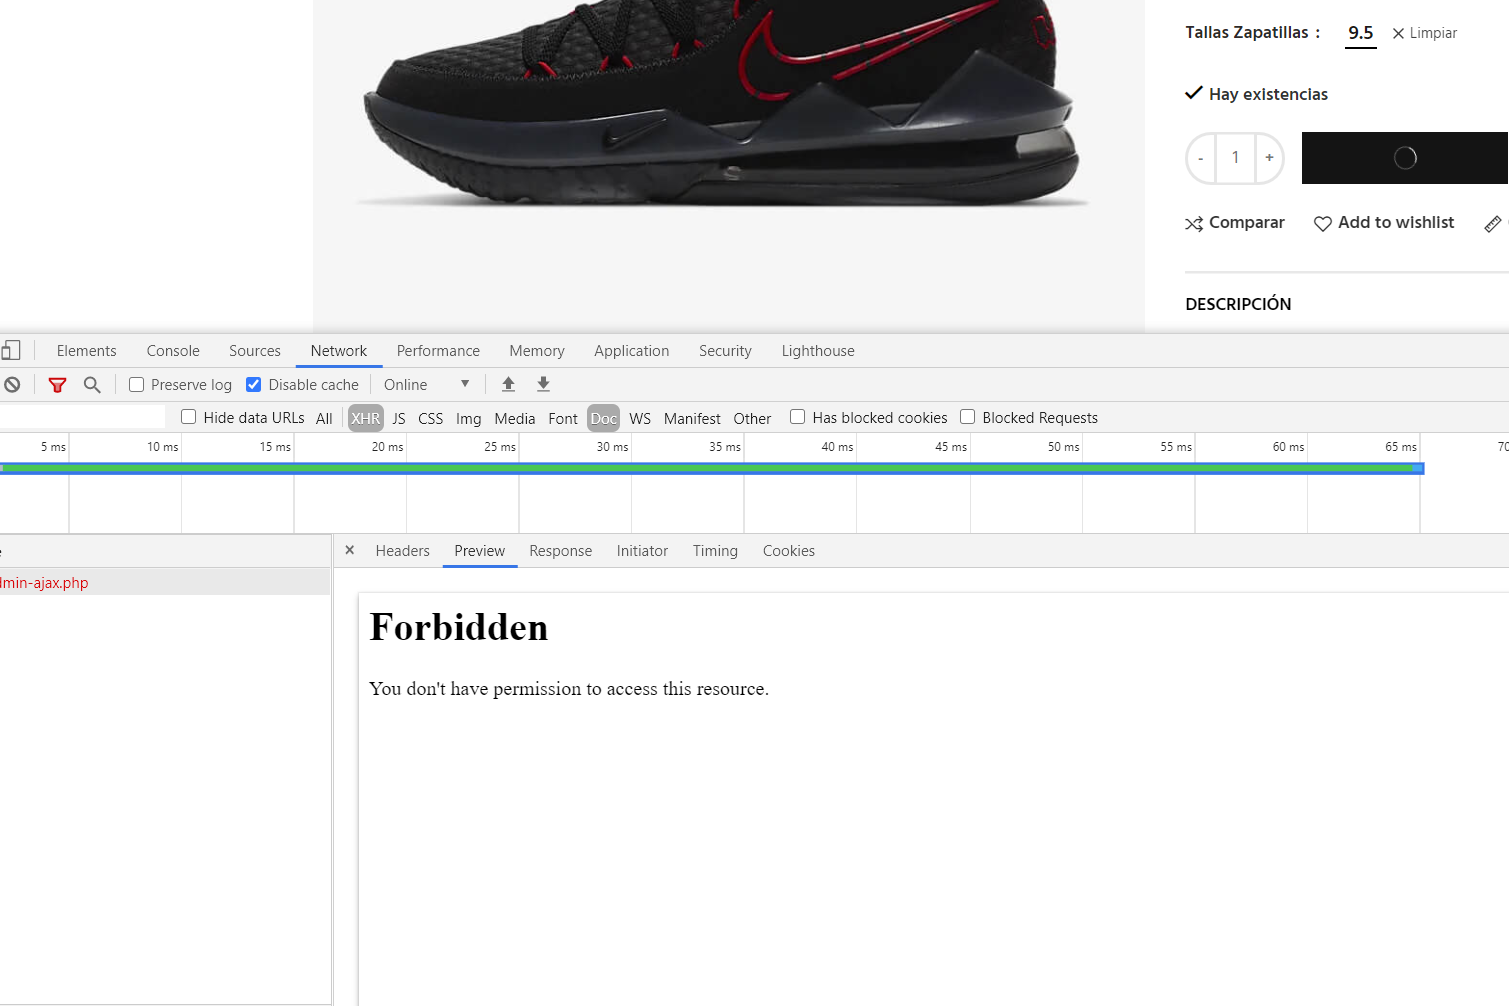The height and width of the screenshot is (1006, 1509).
Task: Open the Elements panel tab
Action: coord(87,351)
